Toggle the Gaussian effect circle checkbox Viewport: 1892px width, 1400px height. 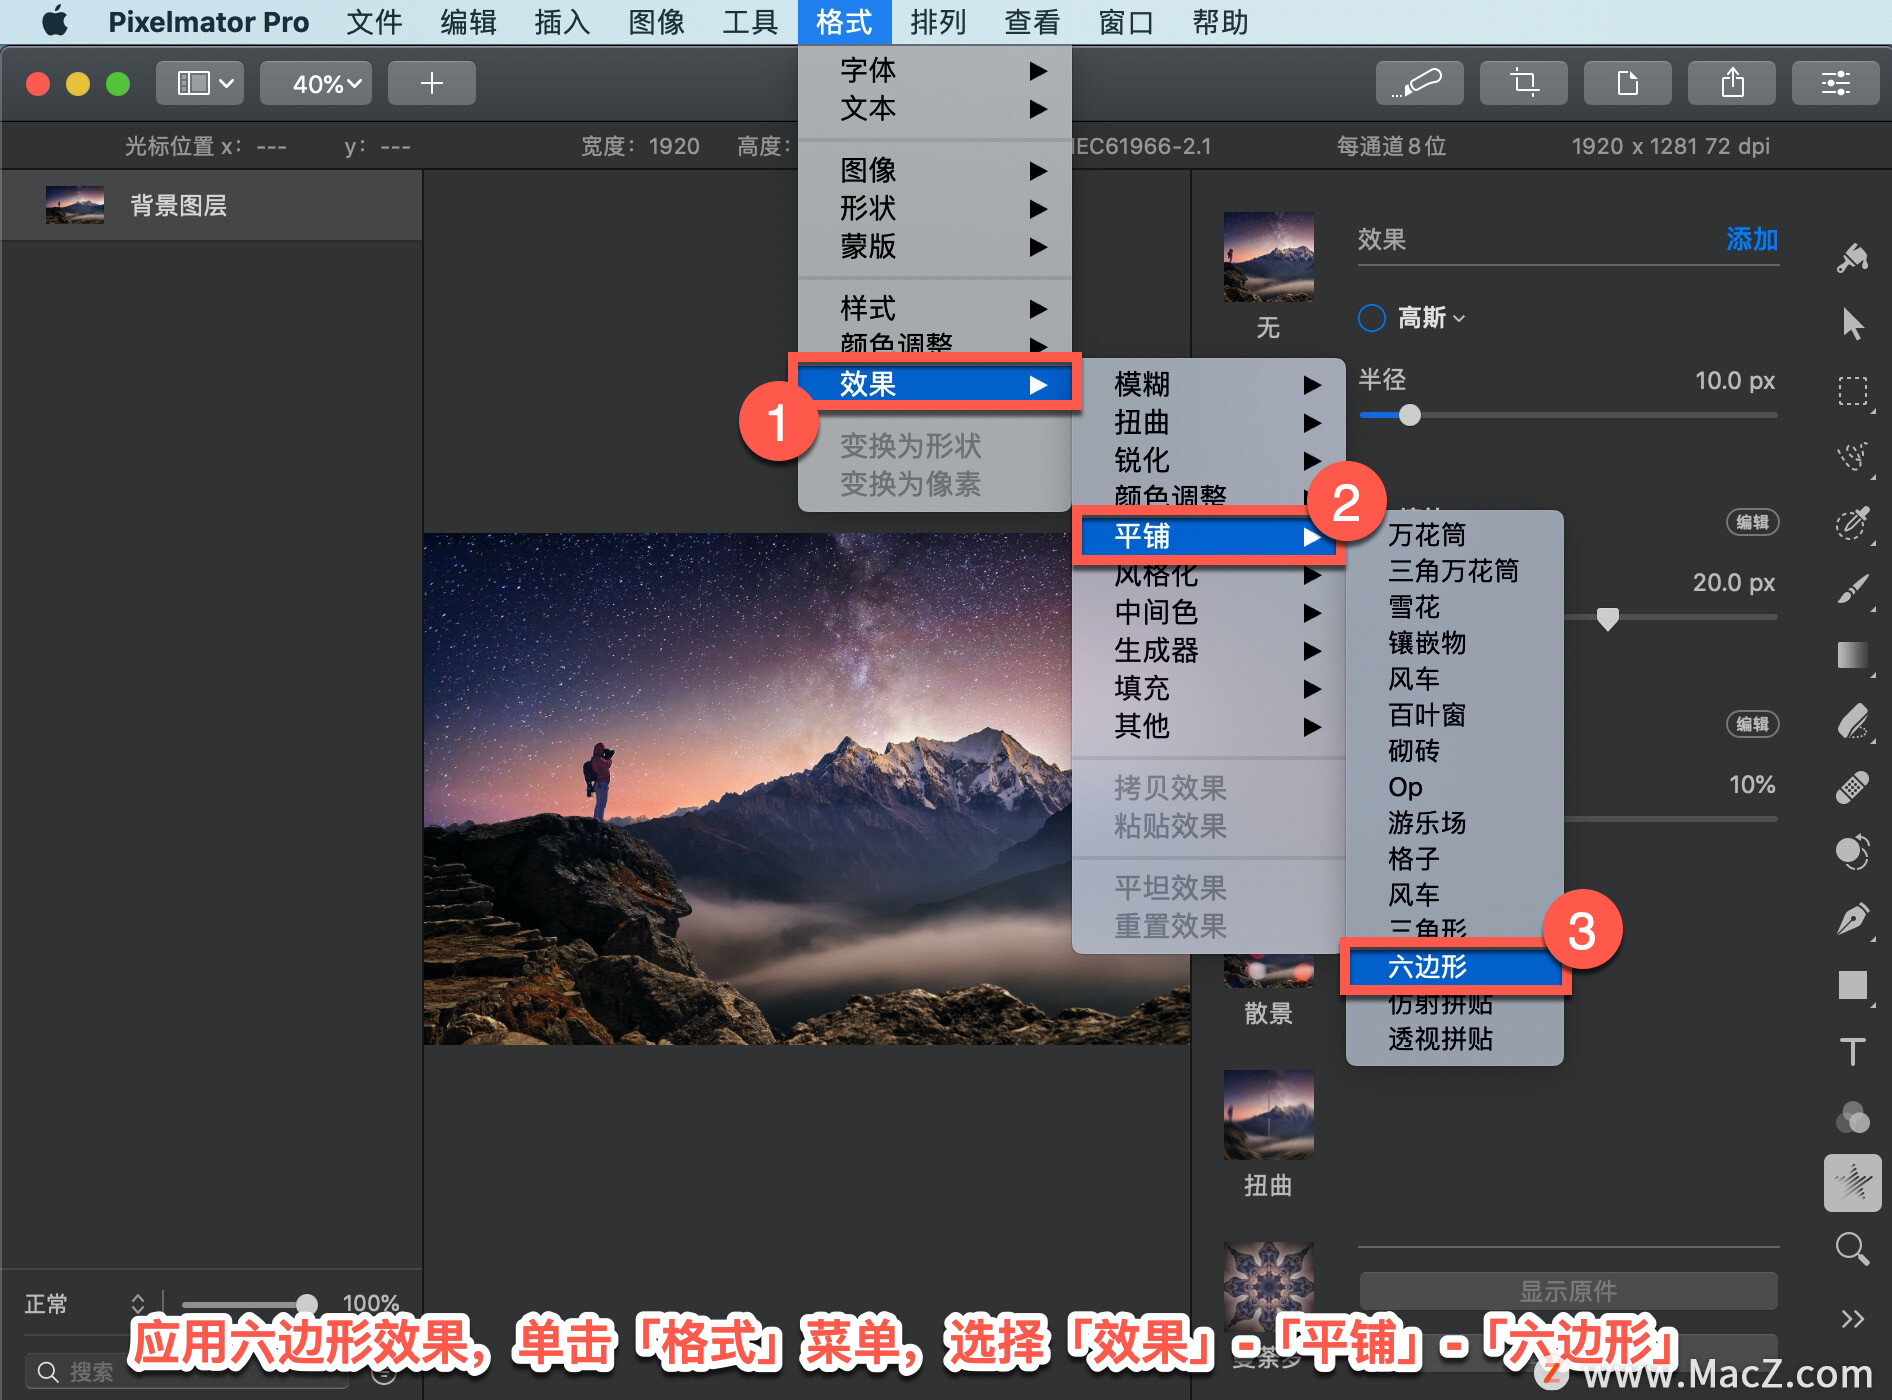pos(1372,318)
